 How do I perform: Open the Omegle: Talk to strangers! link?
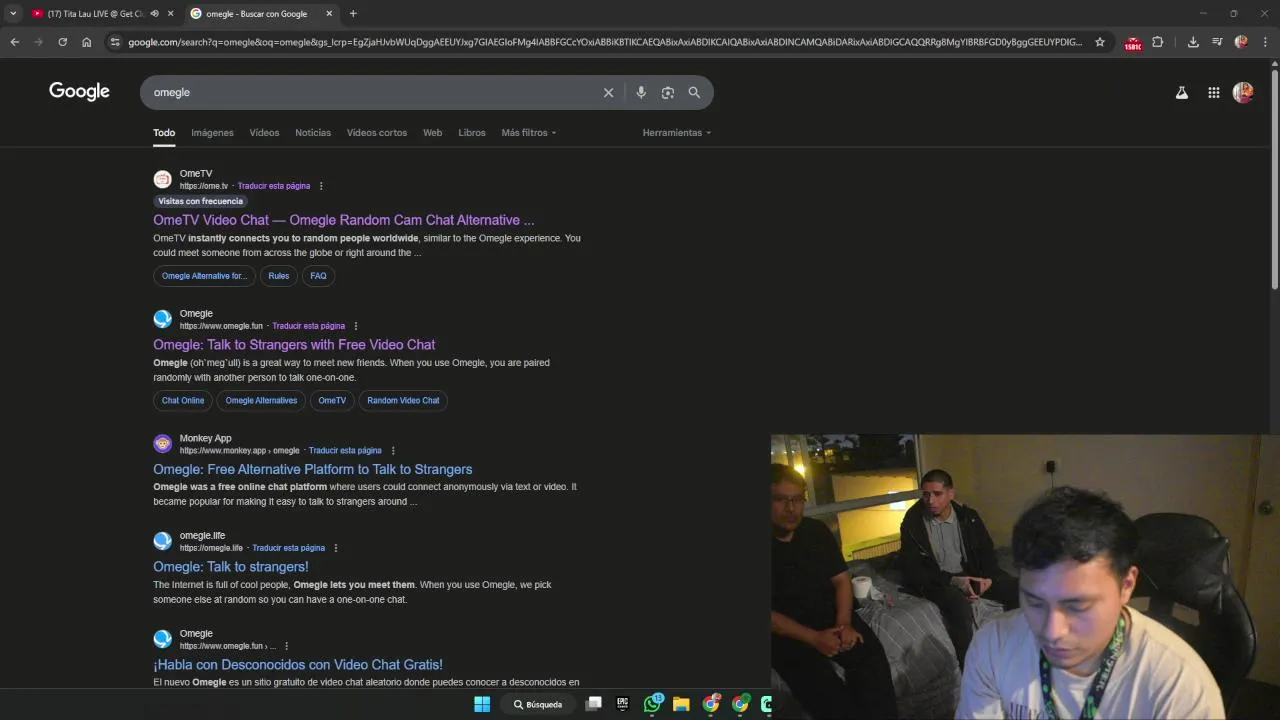pos(231,567)
